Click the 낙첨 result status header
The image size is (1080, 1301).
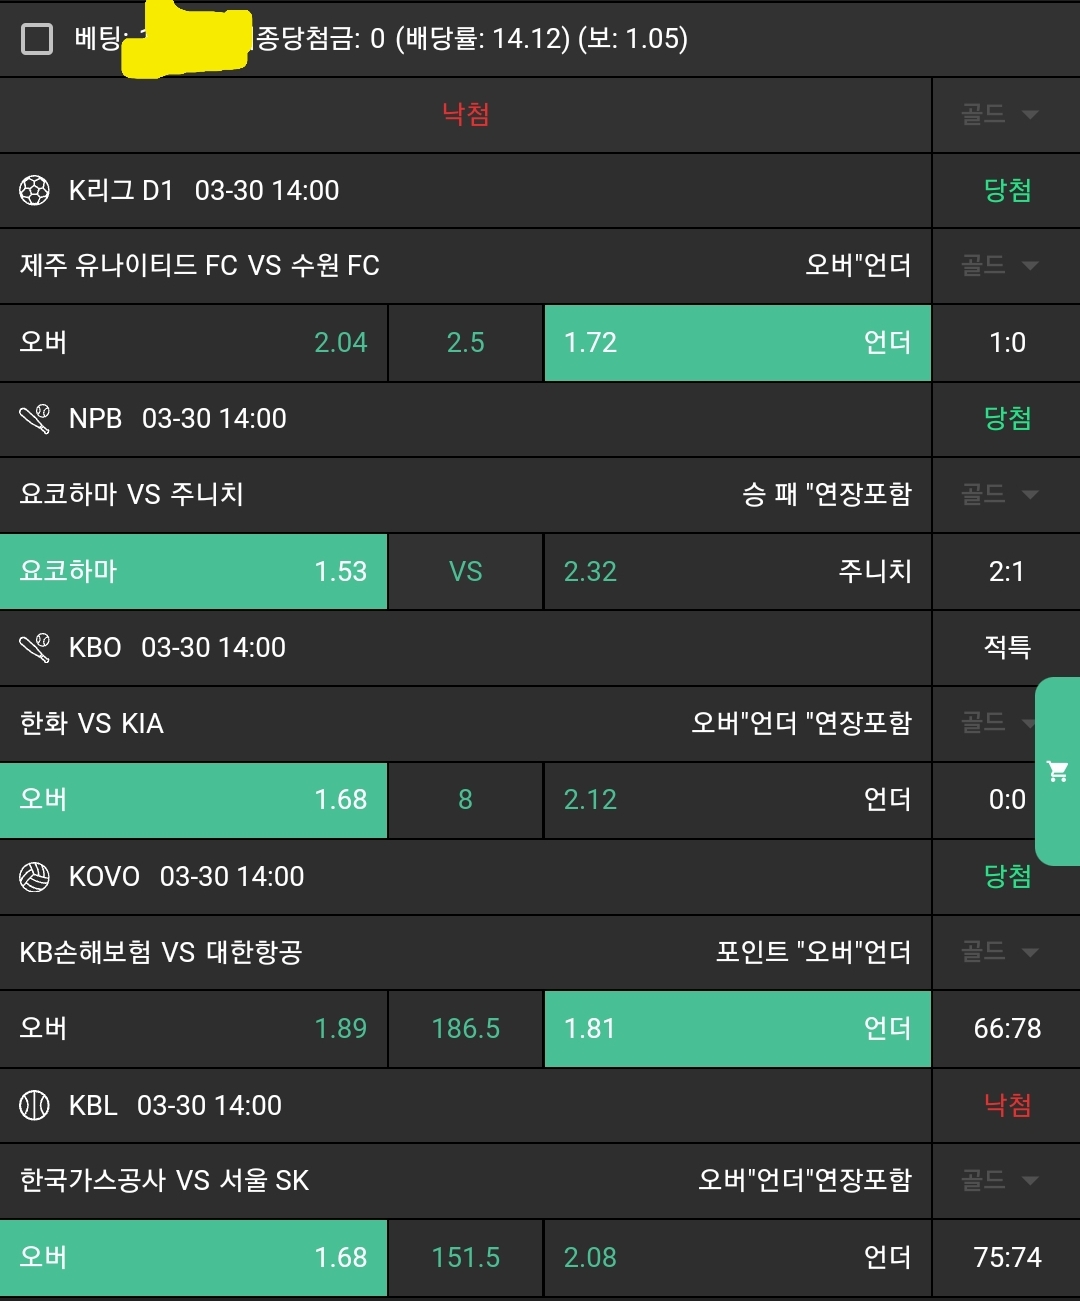[x=465, y=114]
